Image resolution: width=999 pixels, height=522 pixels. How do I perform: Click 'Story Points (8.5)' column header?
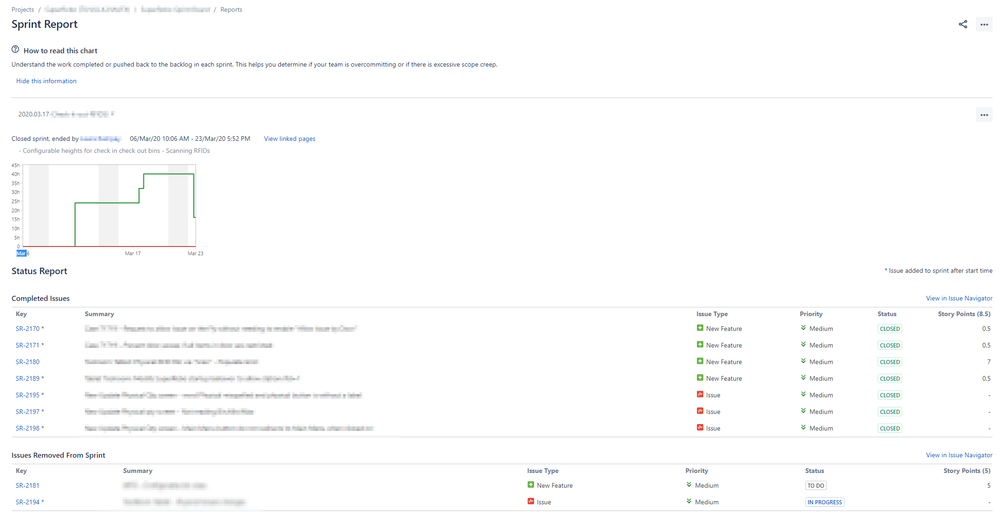[964, 314]
